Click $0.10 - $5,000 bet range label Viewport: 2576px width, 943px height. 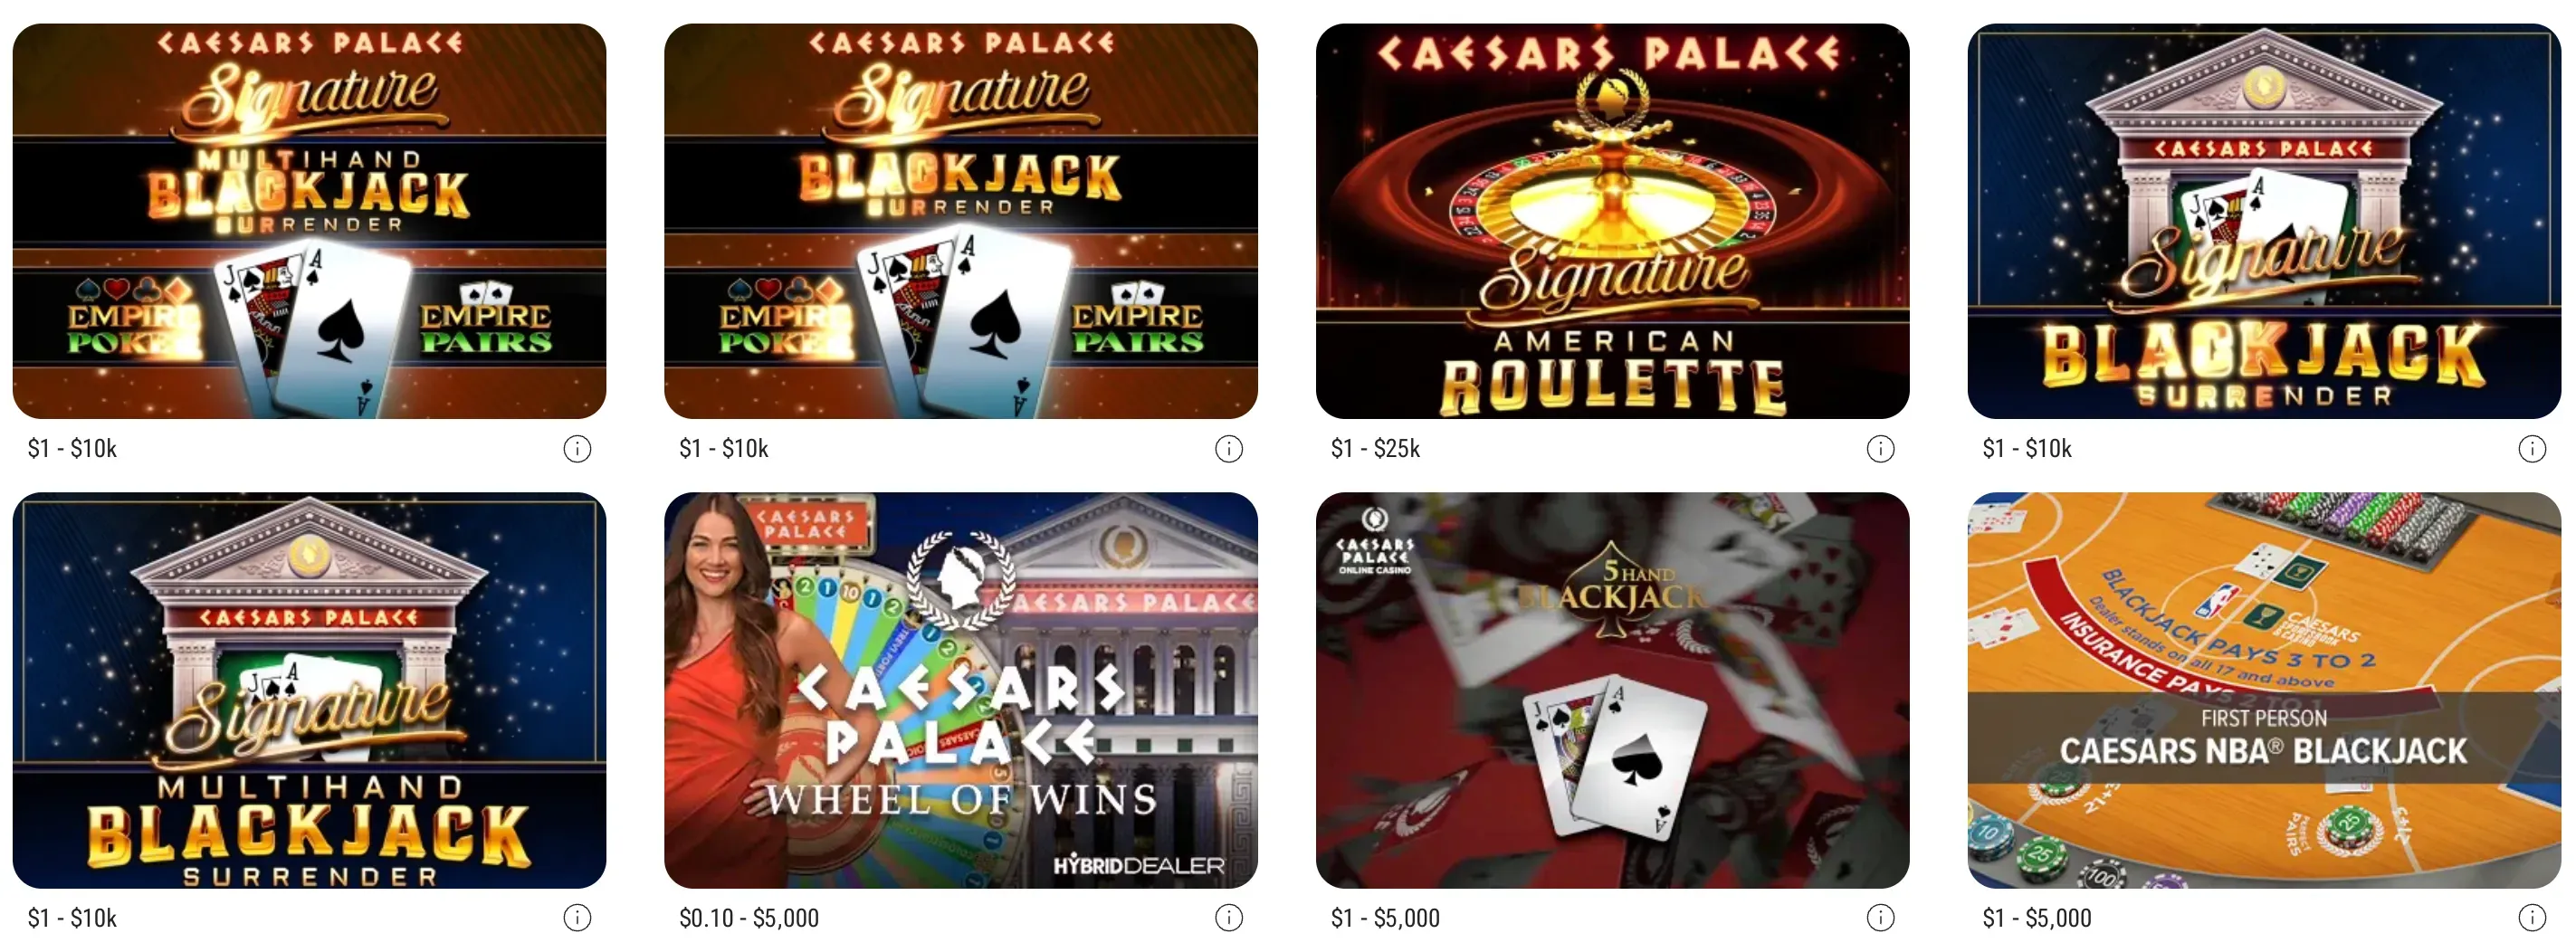coord(749,918)
